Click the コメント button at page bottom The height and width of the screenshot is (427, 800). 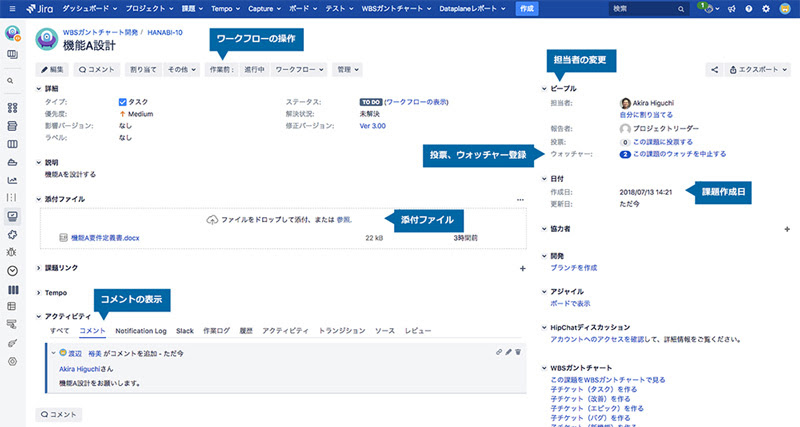(58, 415)
